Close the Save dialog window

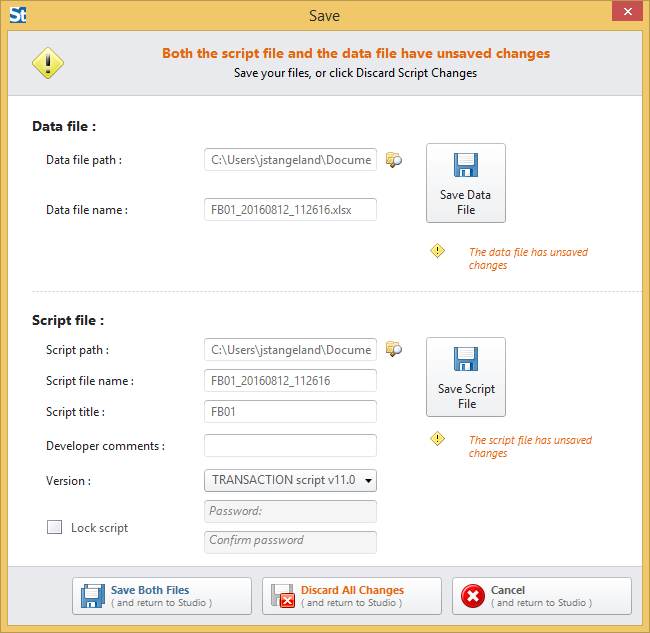point(626,13)
